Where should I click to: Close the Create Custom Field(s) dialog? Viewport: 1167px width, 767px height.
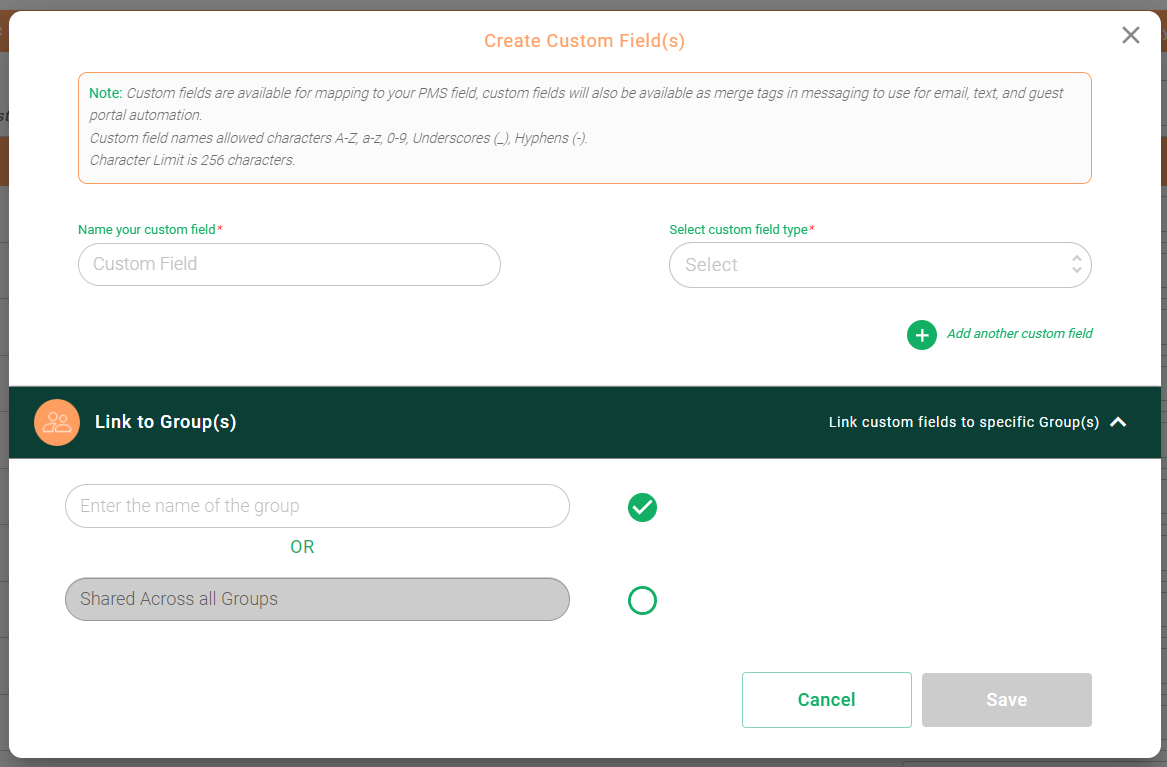1131,35
